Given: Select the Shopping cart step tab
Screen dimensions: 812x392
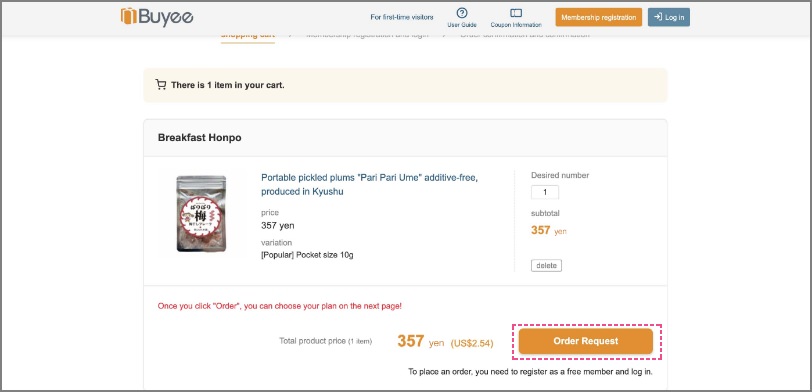Looking at the screenshot, I should 248,36.
